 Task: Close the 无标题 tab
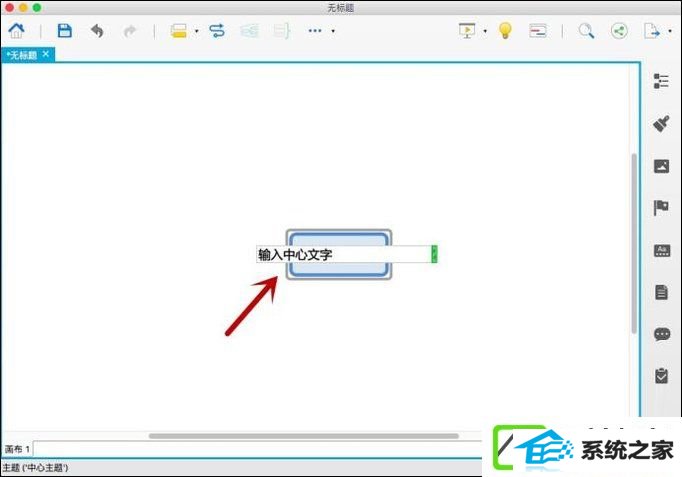46,54
